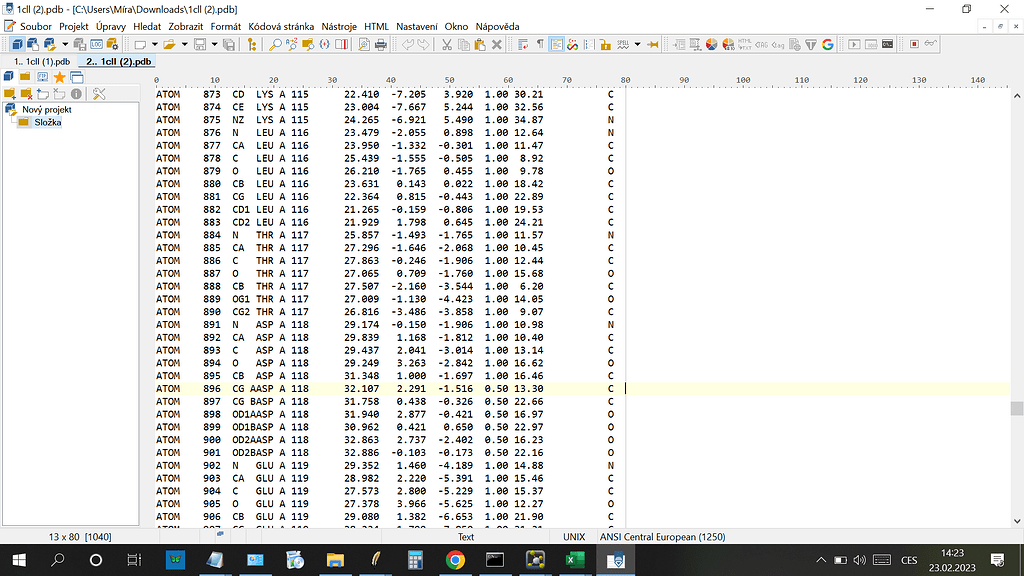Open the Nástroje menu
The height and width of the screenshot is (576, 1024).
[x=339, y=26]
